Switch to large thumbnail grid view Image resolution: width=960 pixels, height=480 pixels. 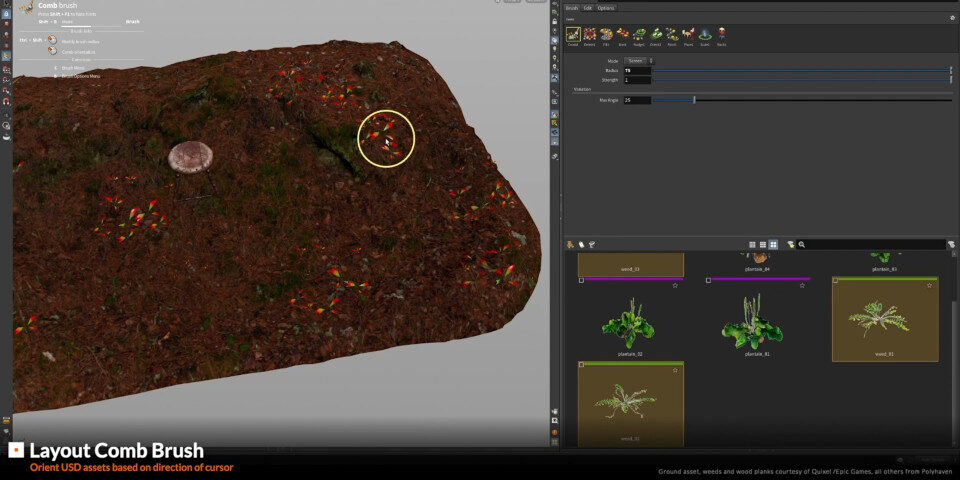(773, 244)
